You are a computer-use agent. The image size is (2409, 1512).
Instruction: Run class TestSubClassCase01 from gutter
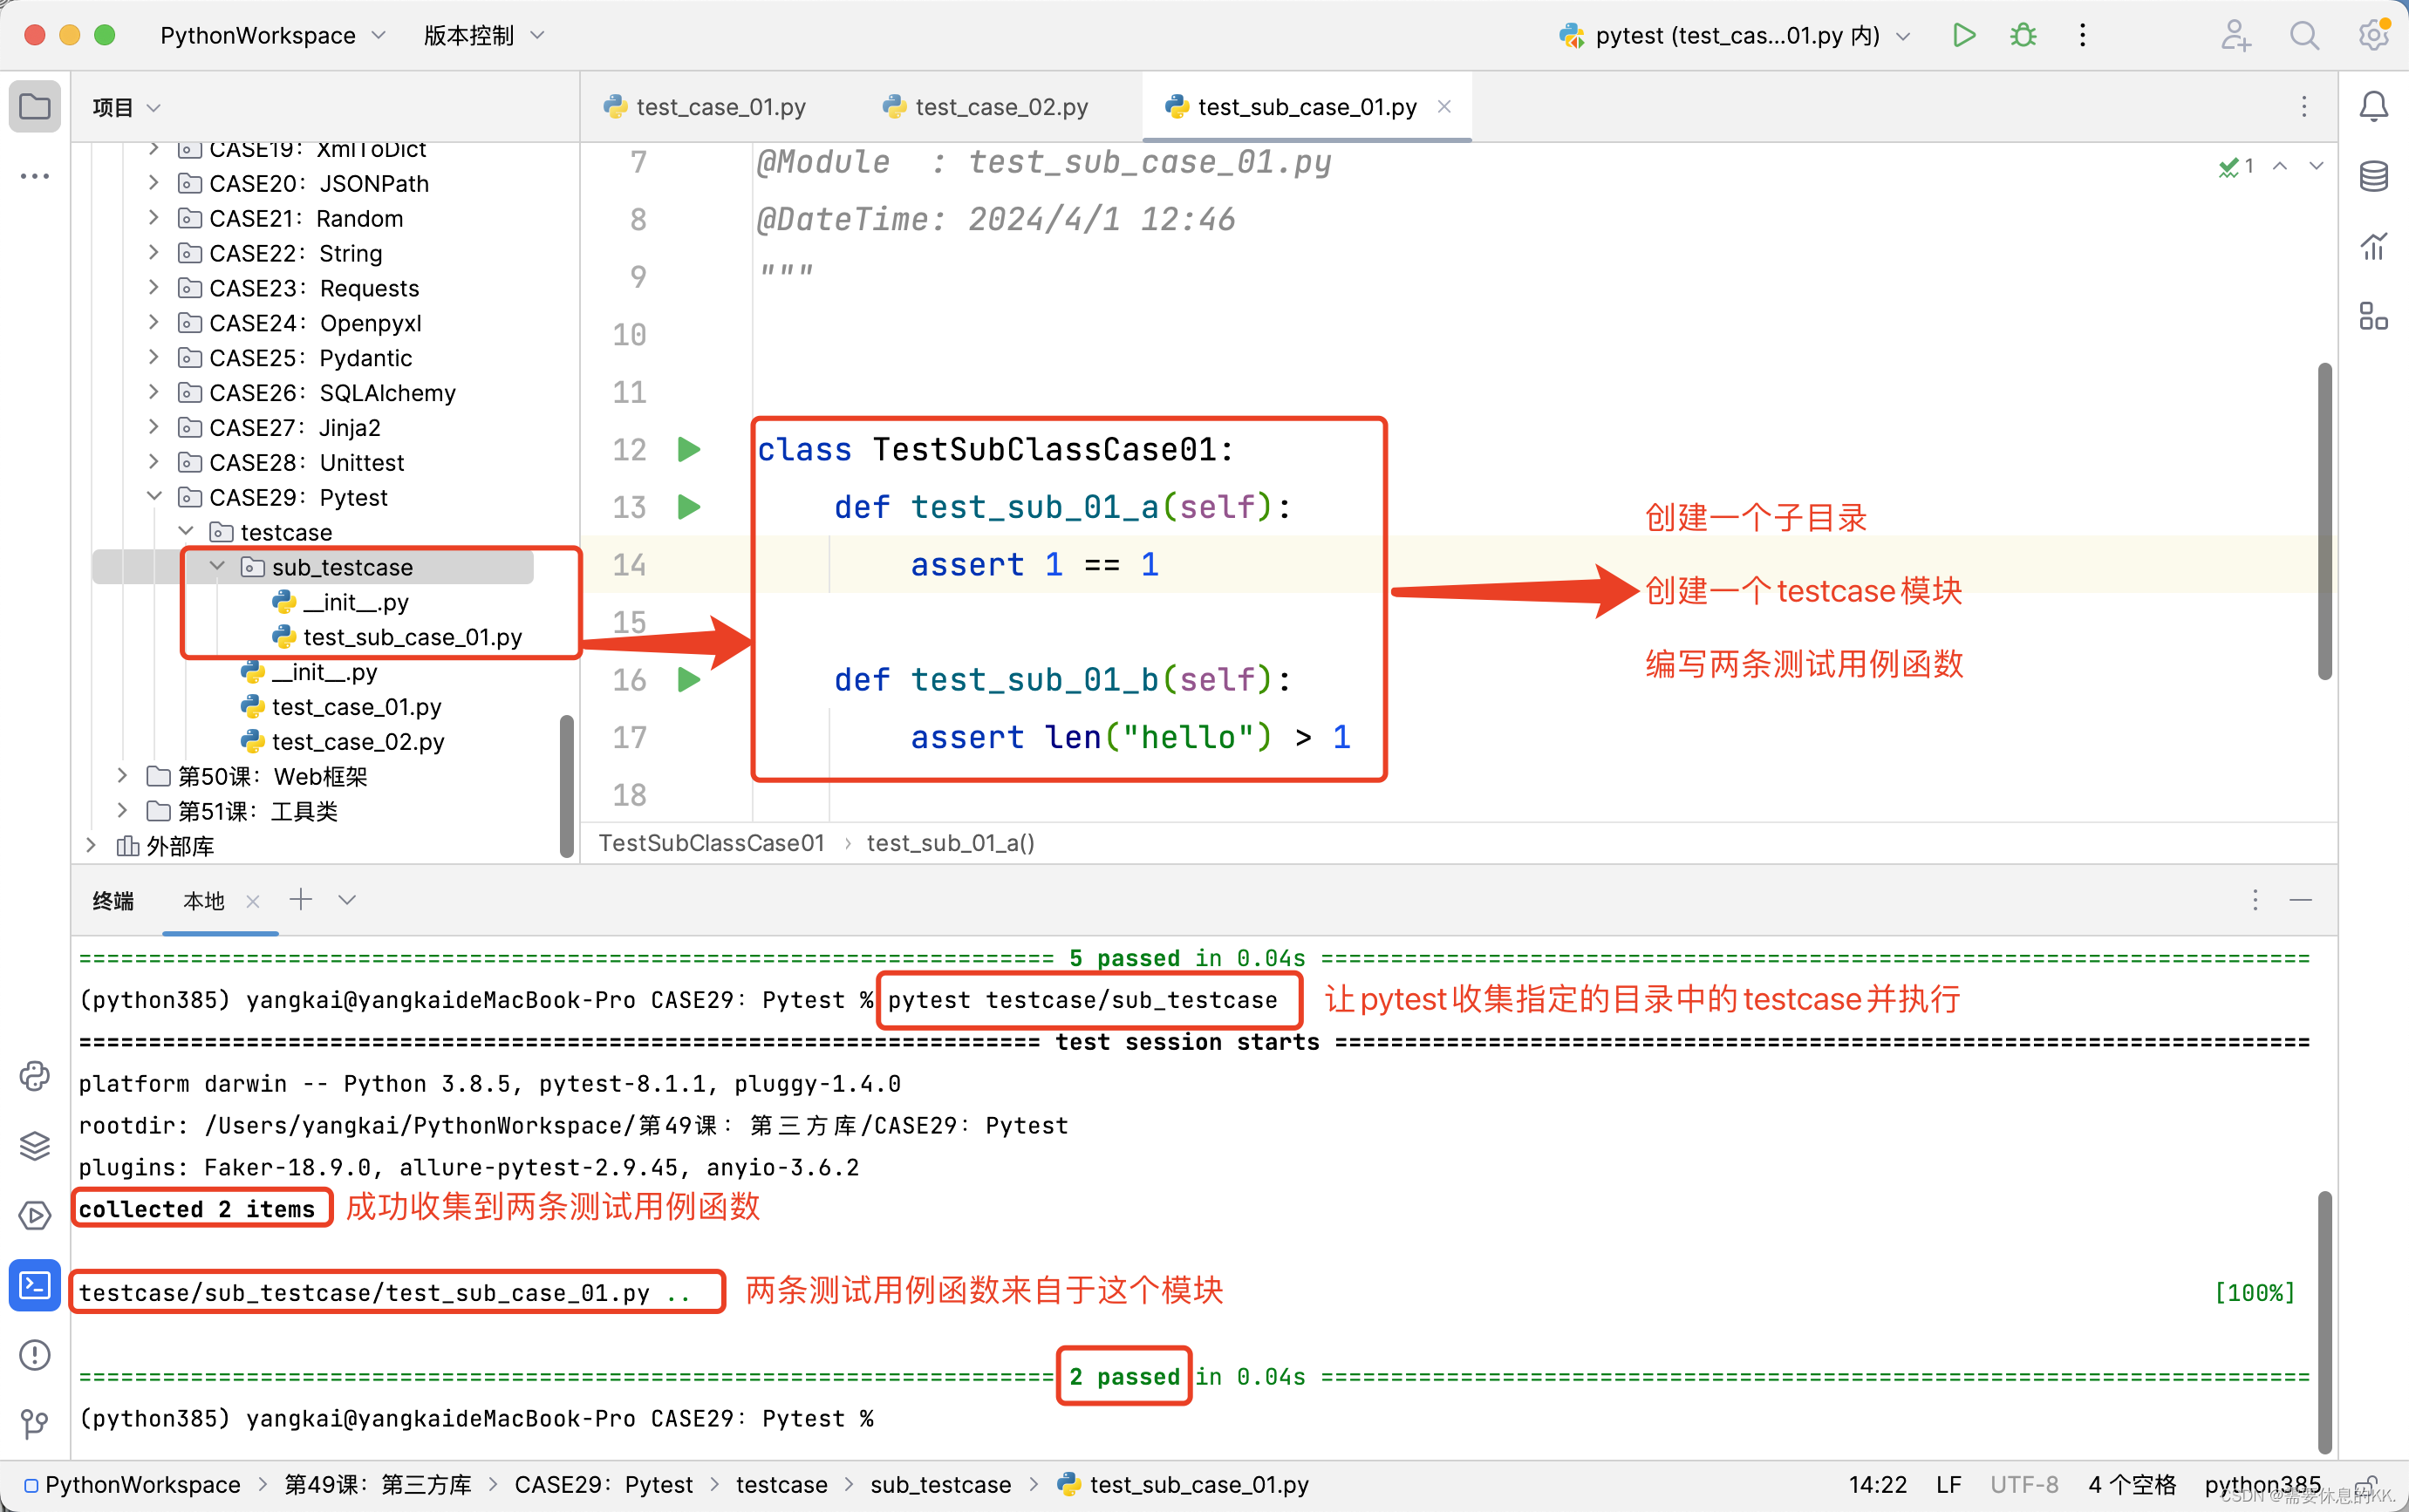tap(689, 449)
